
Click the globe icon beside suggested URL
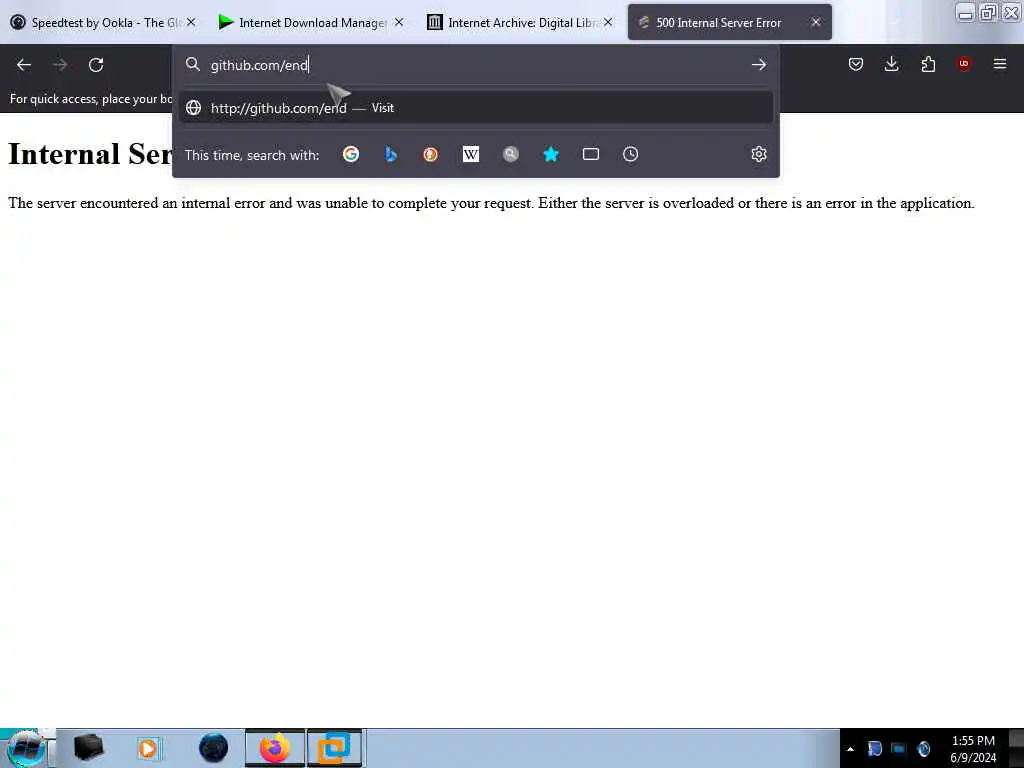(193, 108)
